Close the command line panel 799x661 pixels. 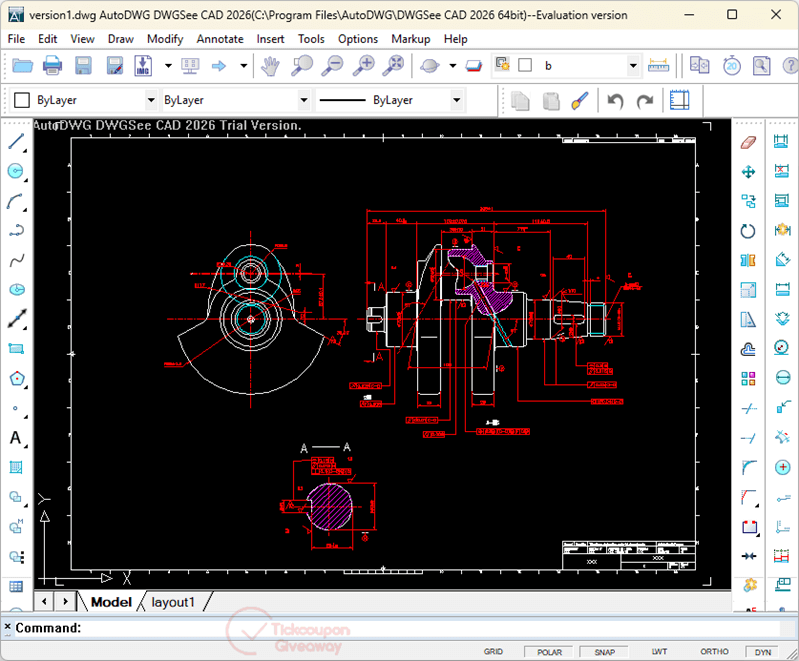7,626
